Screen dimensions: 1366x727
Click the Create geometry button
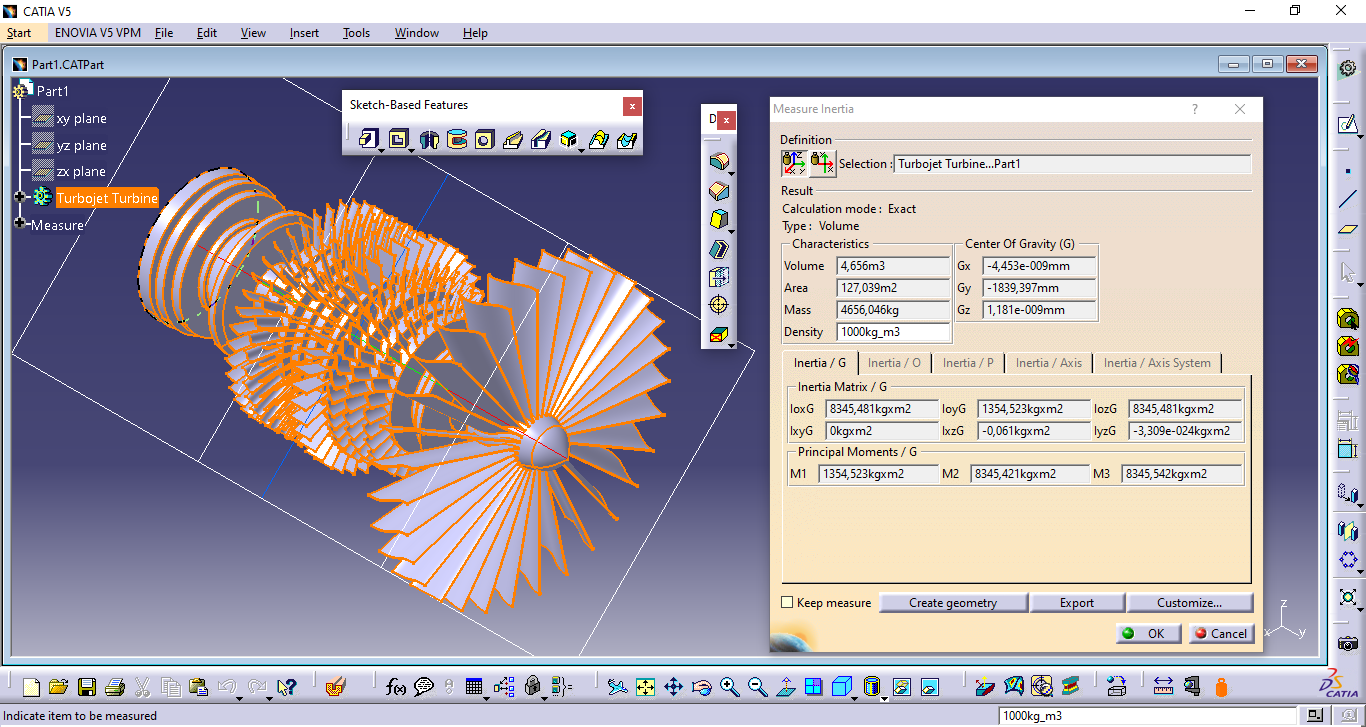pyautogui.click(x=953, y=603)
